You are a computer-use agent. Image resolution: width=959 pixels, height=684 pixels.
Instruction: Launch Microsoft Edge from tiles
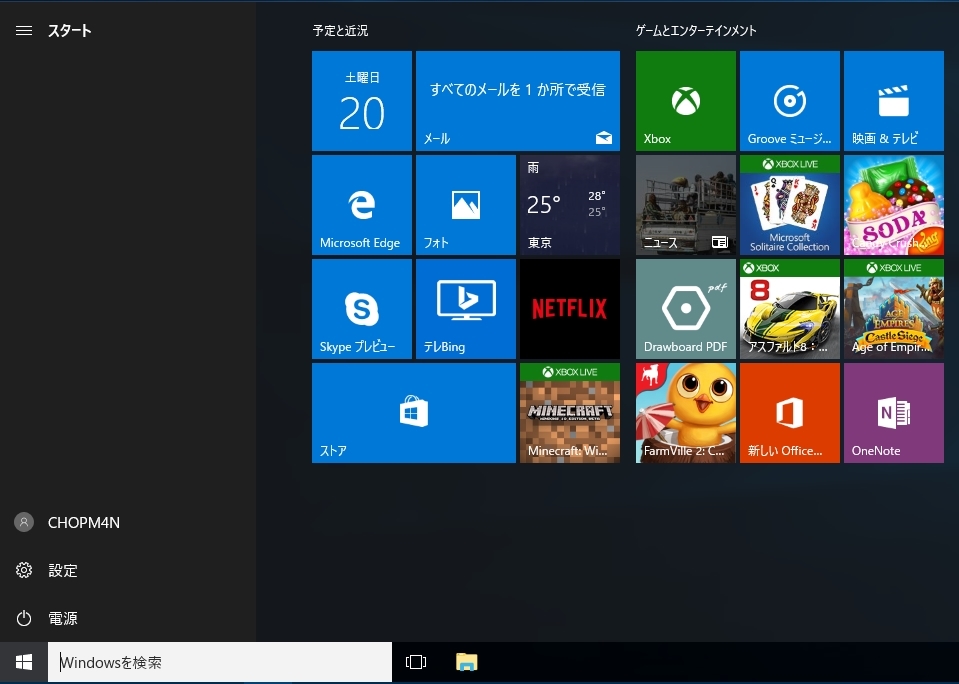coord(362,205)
